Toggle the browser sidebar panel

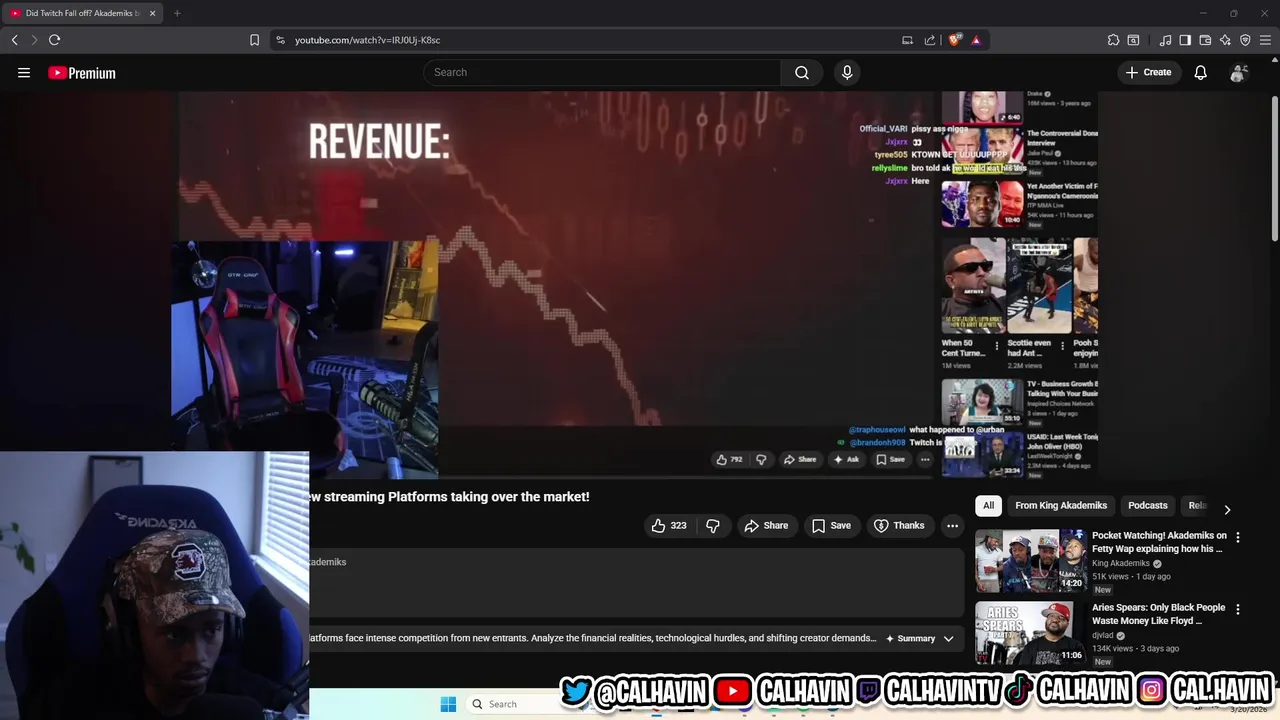(1185, 40)
